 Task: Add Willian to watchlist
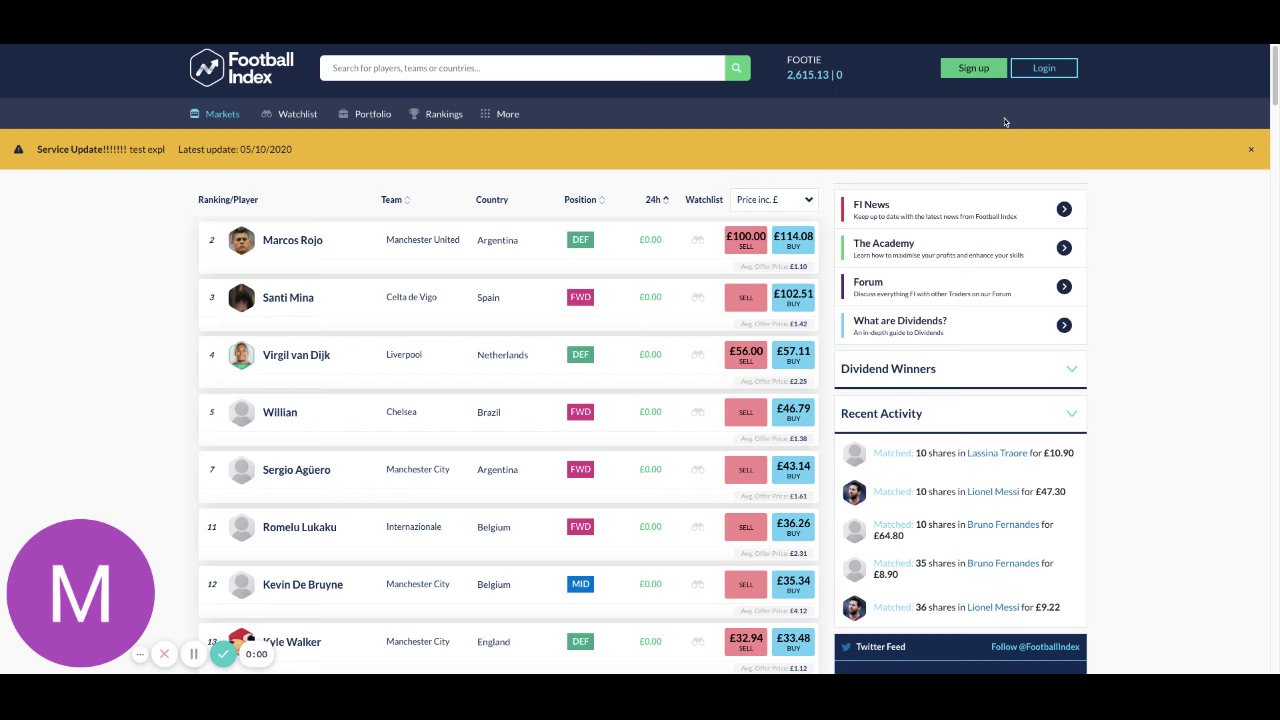pos(698,412)
